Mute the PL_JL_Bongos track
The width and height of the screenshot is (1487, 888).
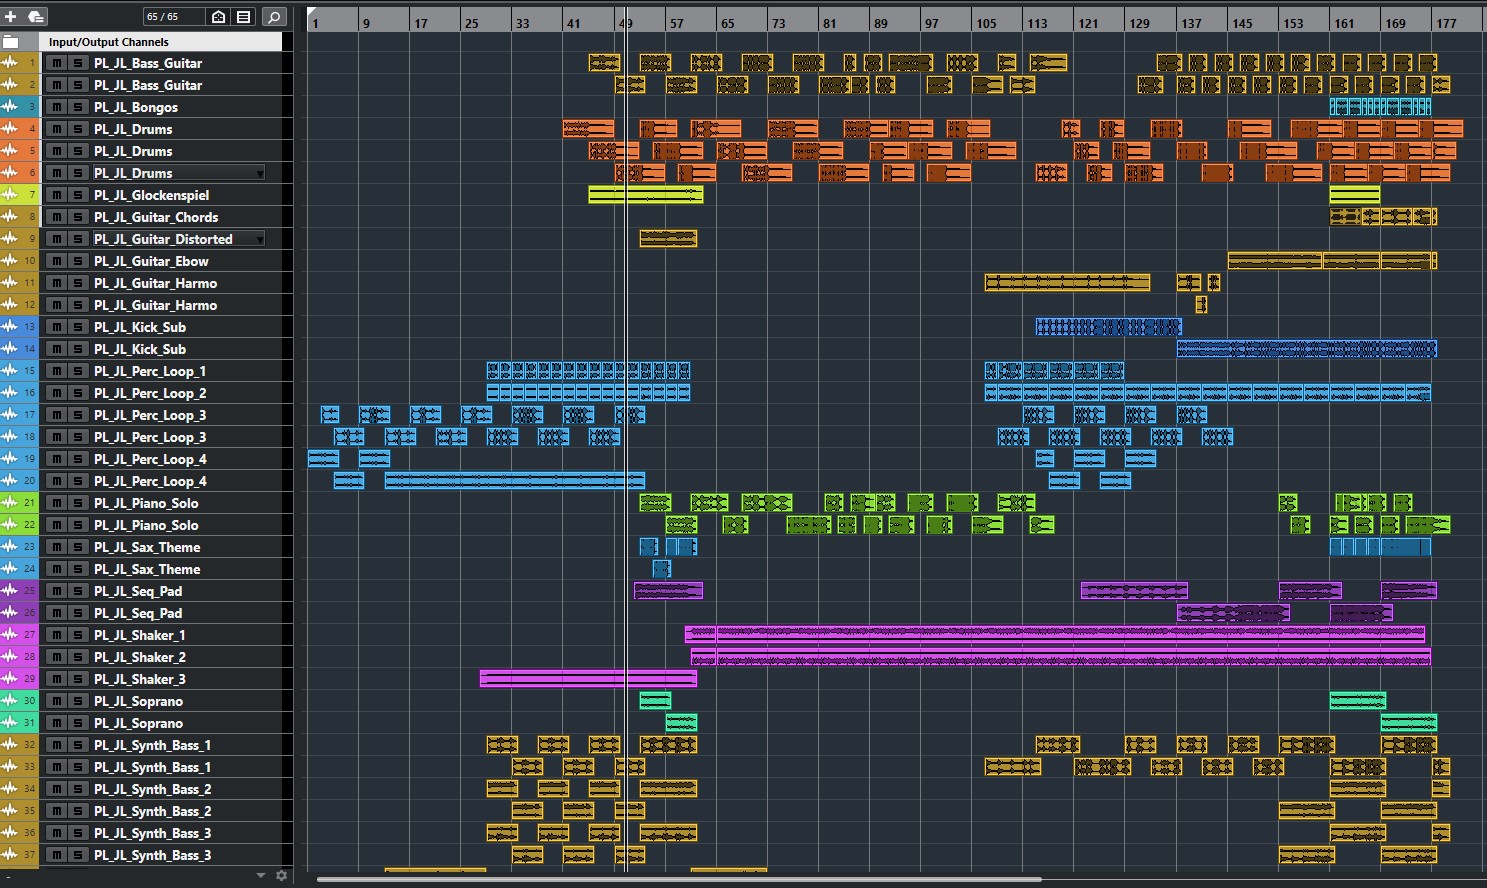[x=57, y=107]
